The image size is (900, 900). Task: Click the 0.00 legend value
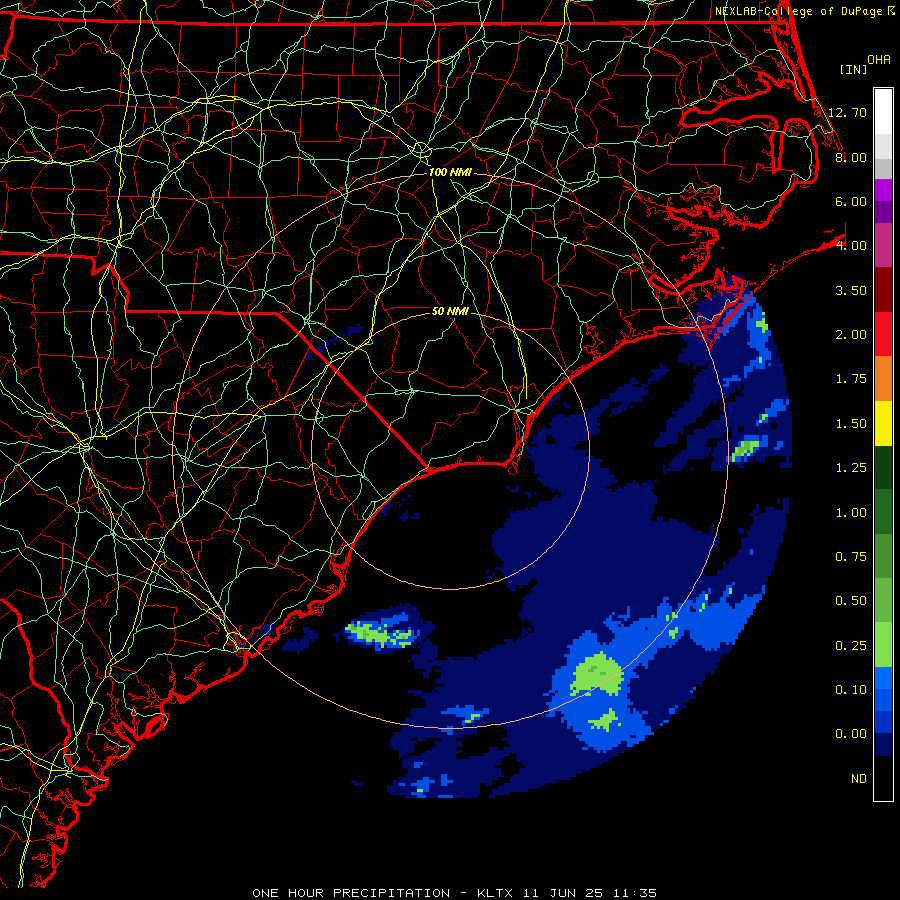coord(851,734)
